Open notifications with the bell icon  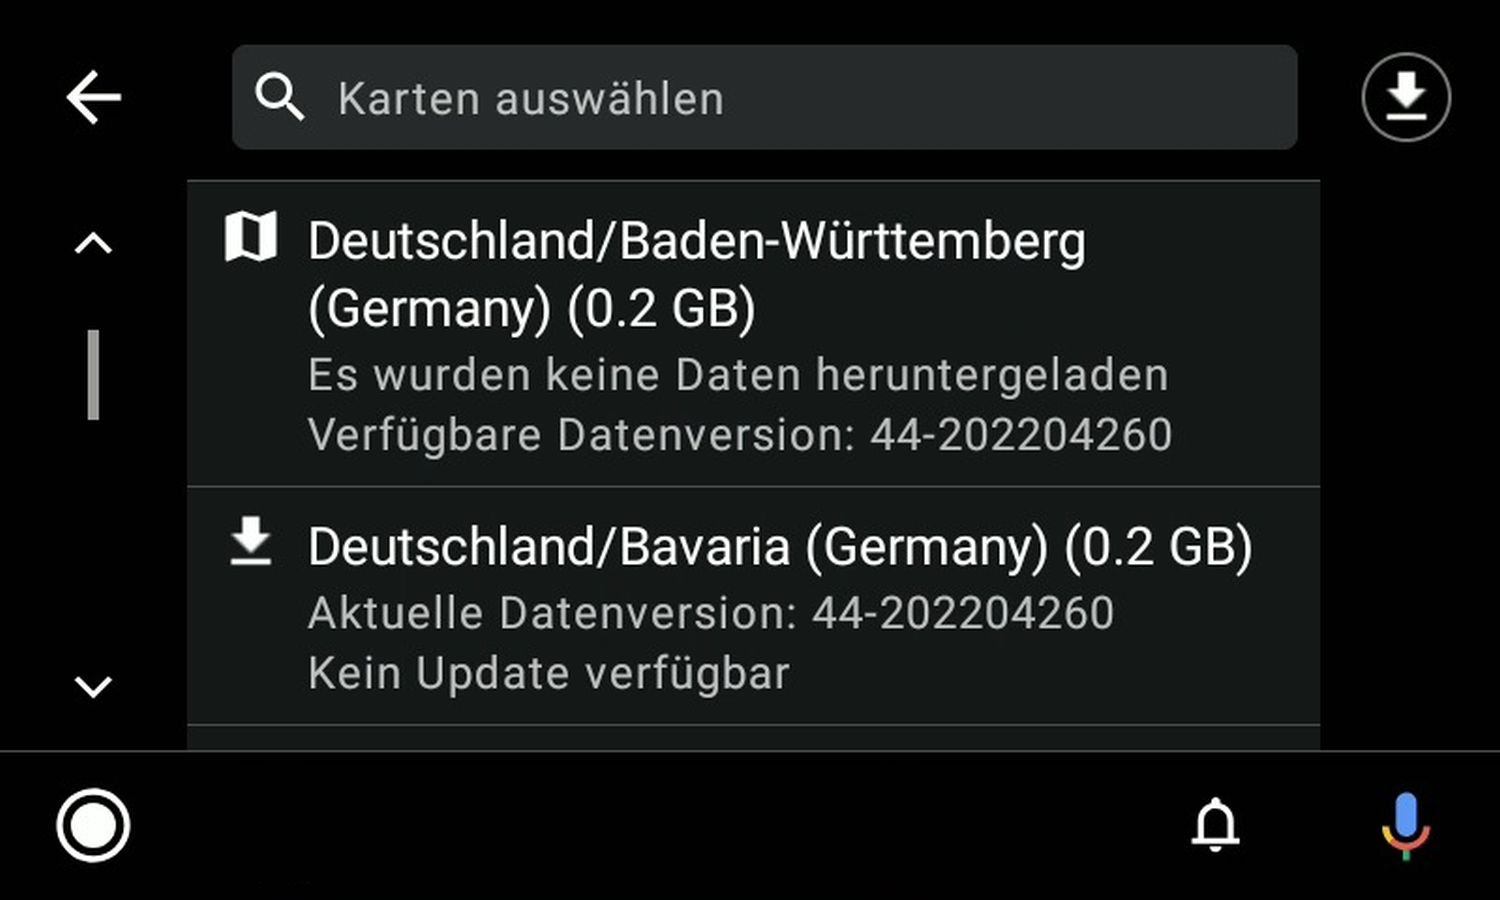click(1216, 825)
